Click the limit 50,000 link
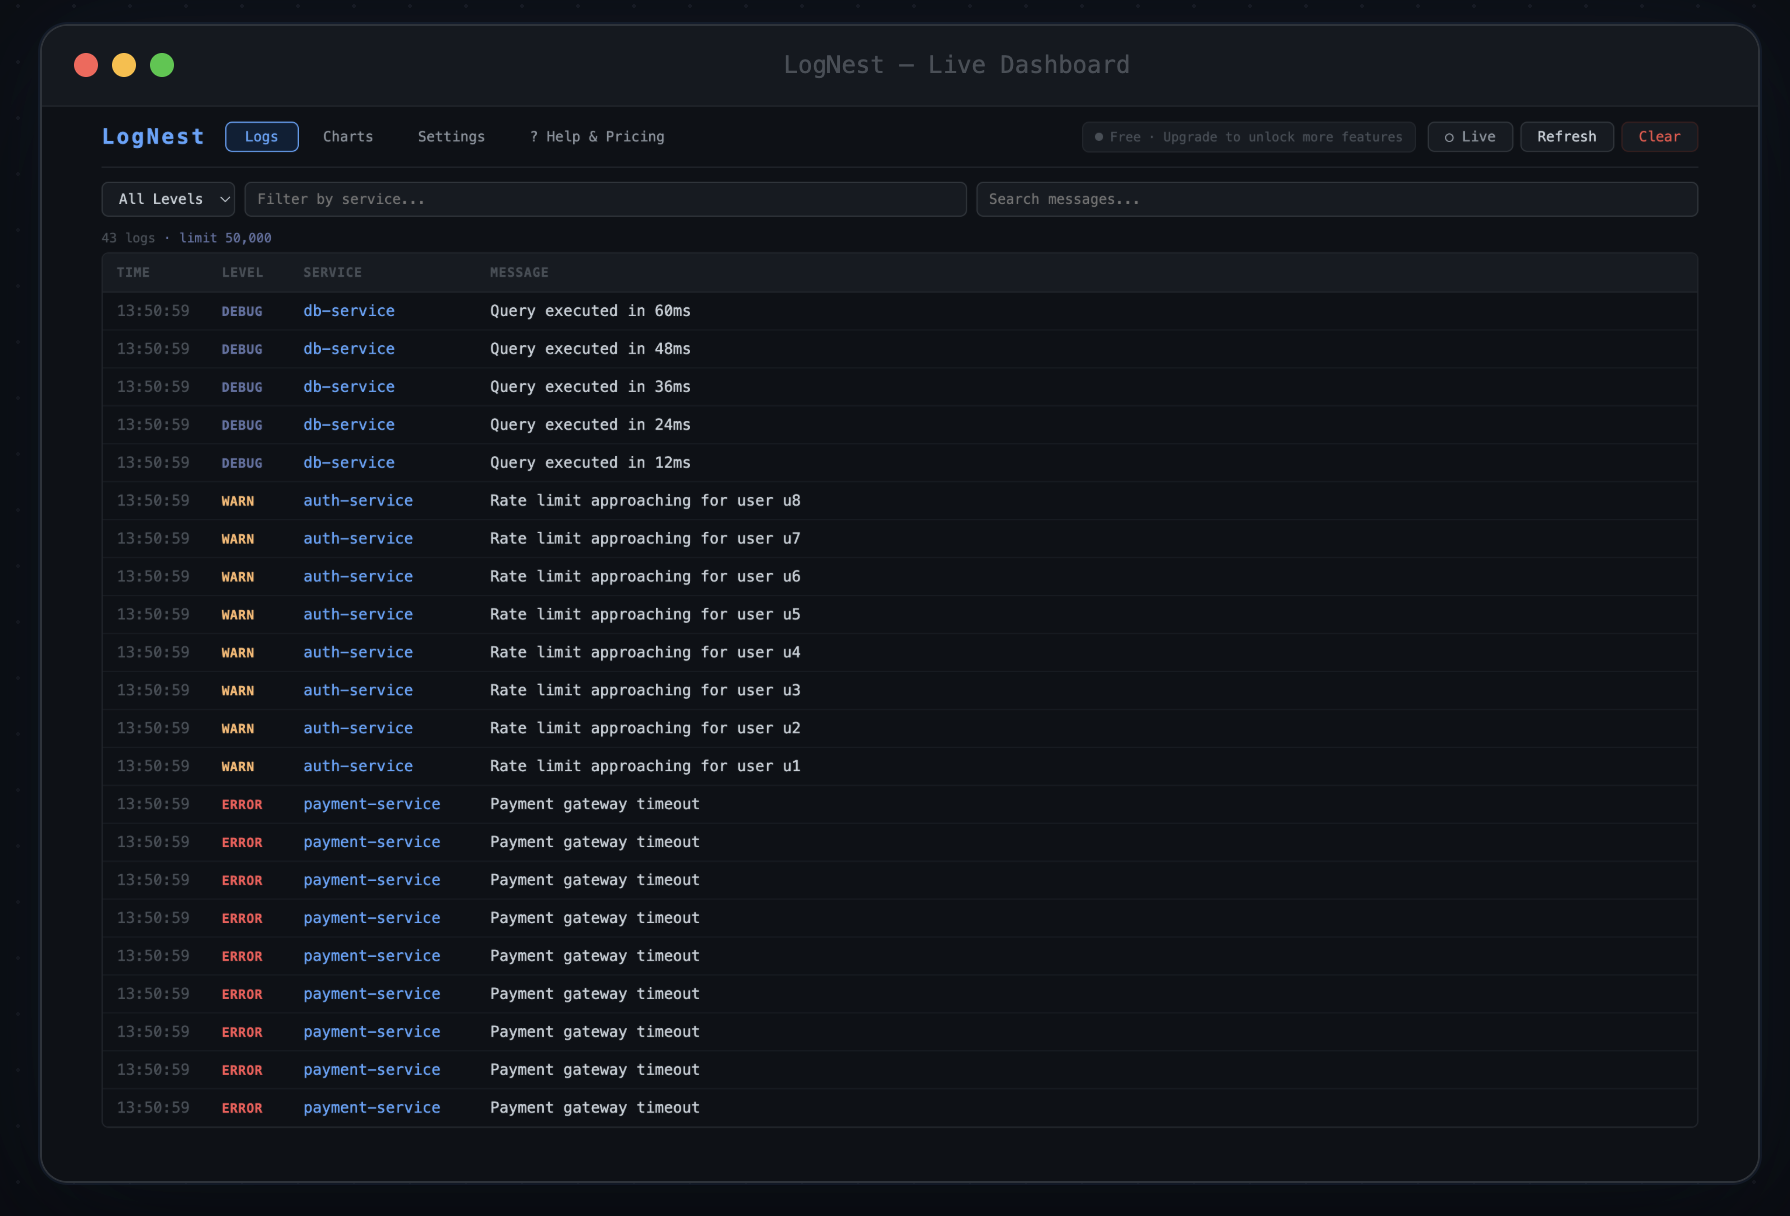1790x1216 pixels. (225, 238)
